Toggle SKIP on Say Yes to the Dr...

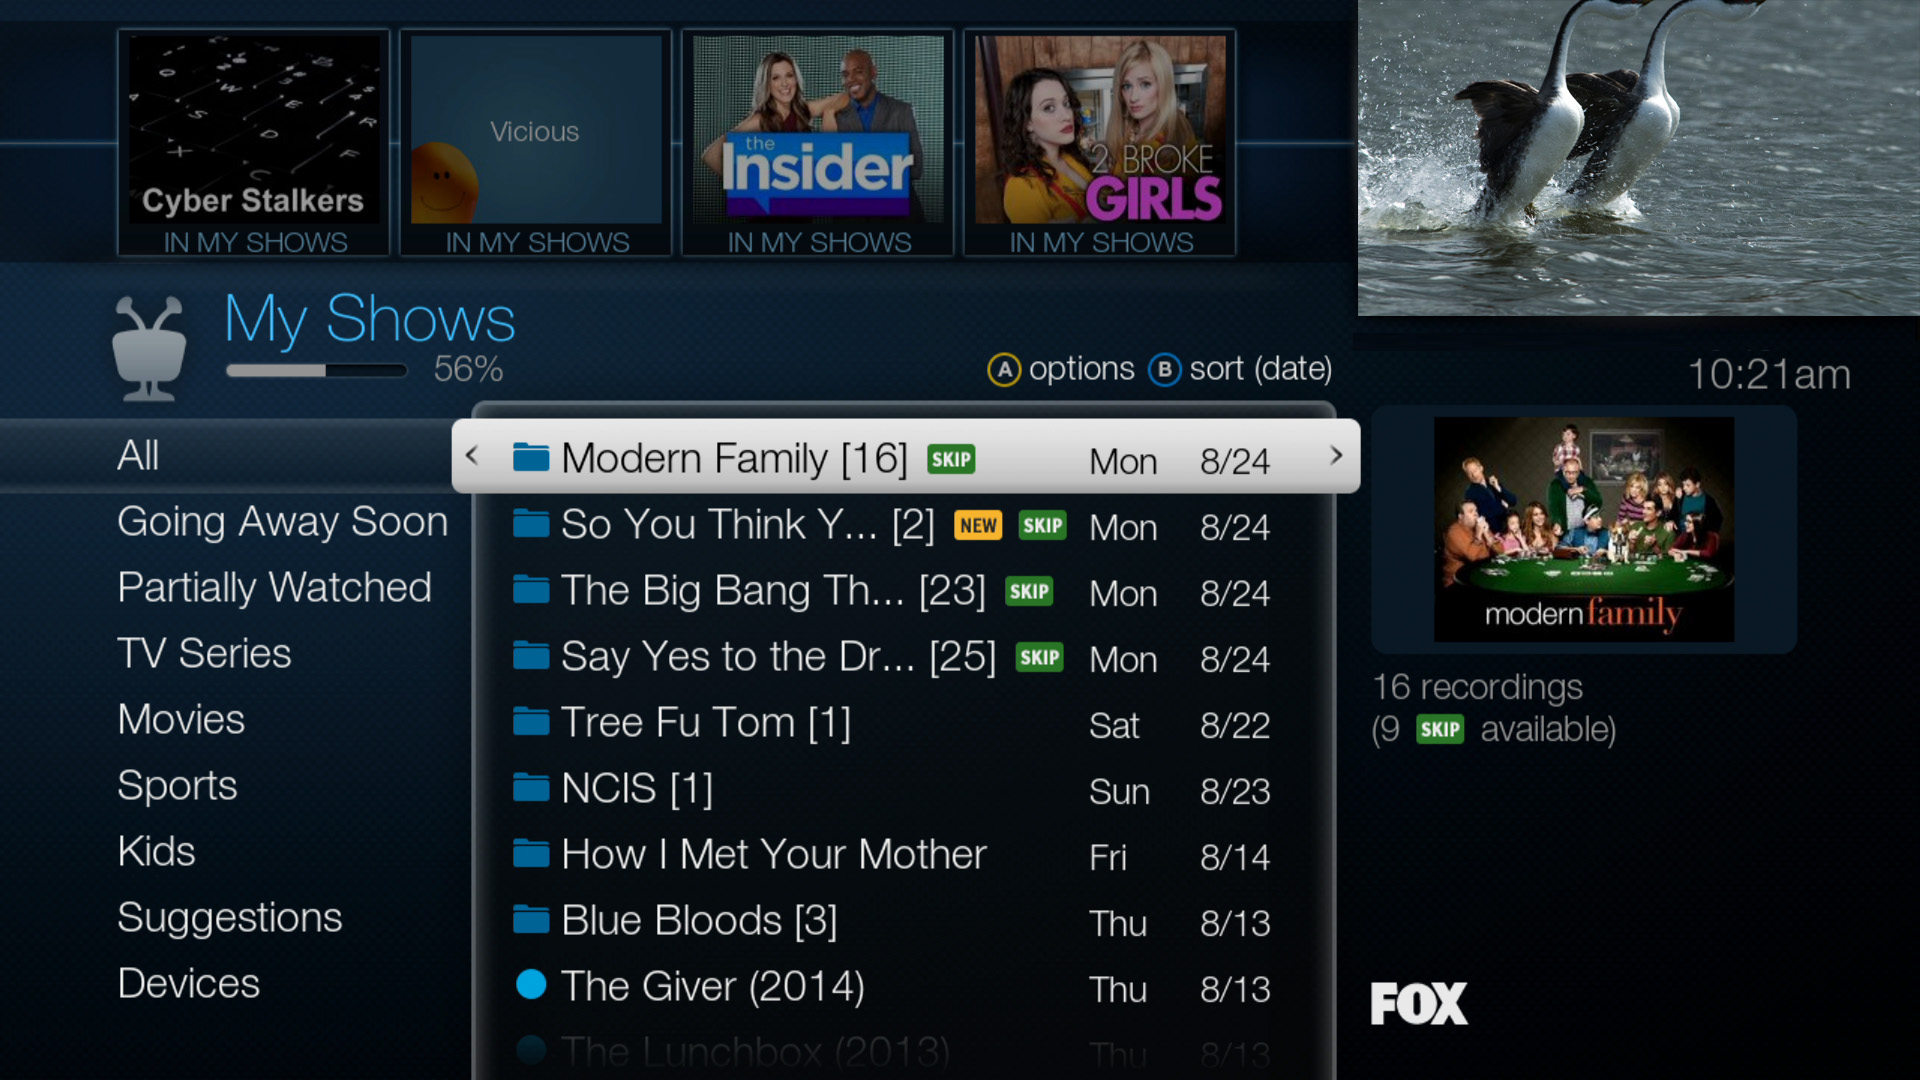coord(1040,655)
